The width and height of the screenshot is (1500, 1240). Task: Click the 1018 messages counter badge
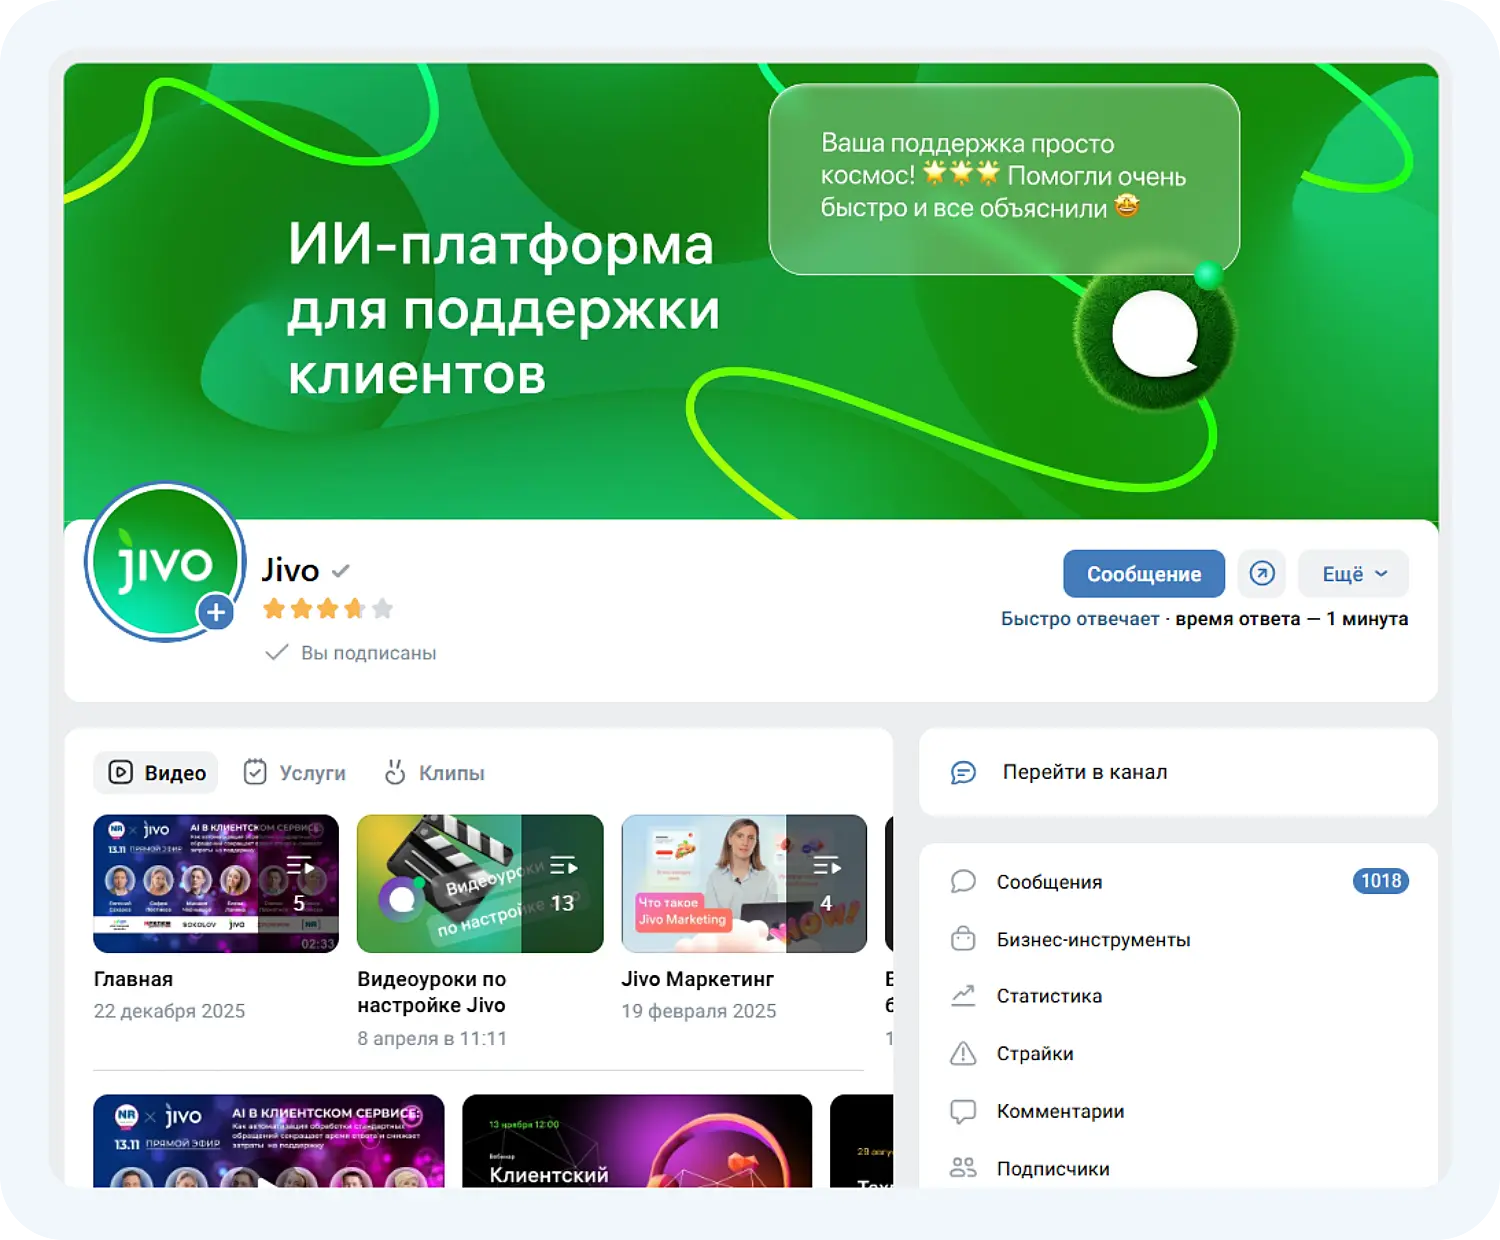1381,881
